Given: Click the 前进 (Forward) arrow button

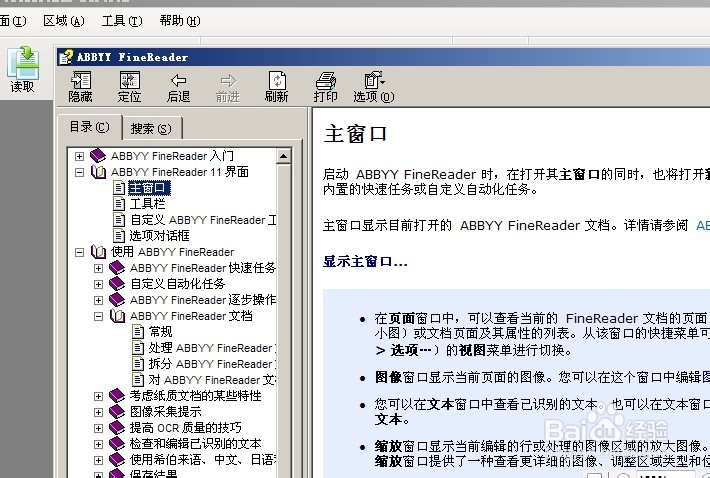Looking at the screenshot, I should coord(228,87).
